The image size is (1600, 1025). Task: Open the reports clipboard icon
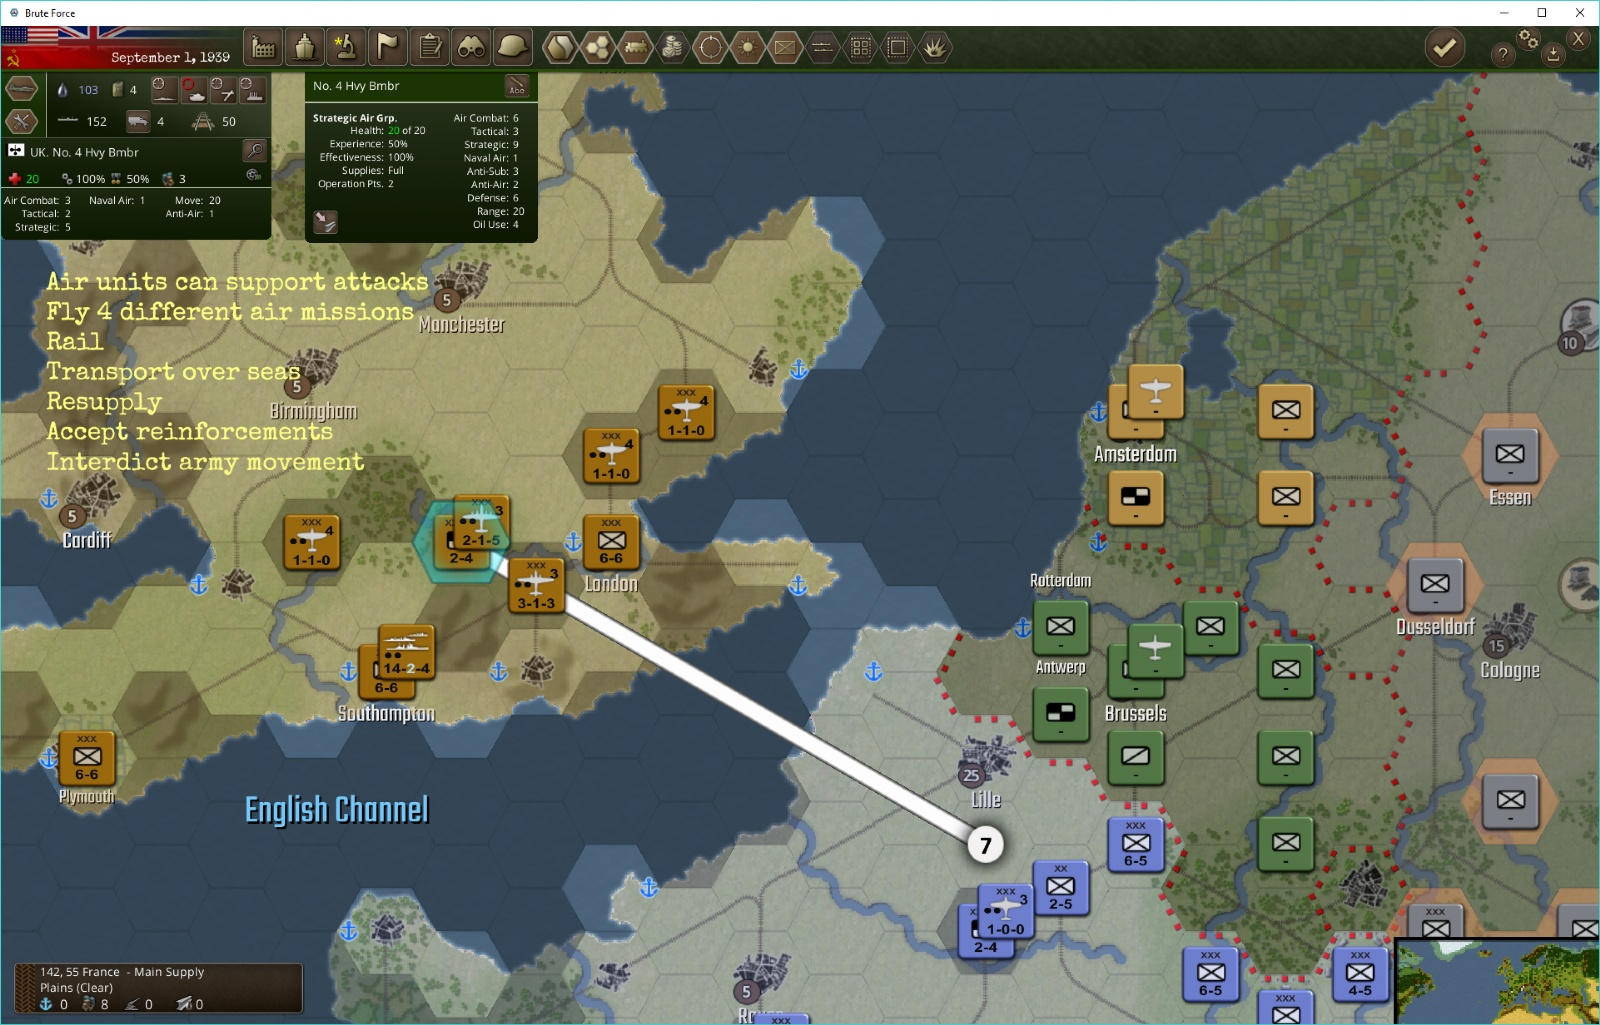(x=429, y=47)
